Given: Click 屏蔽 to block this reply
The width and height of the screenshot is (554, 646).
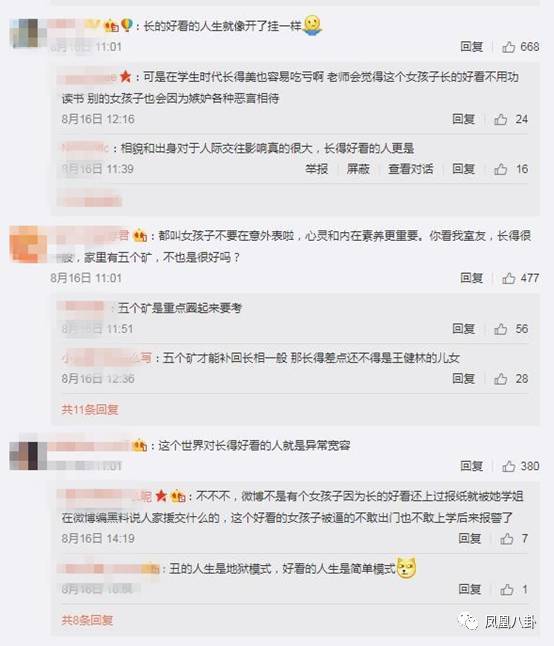Looking at the screenshot, I should point(358,169).
